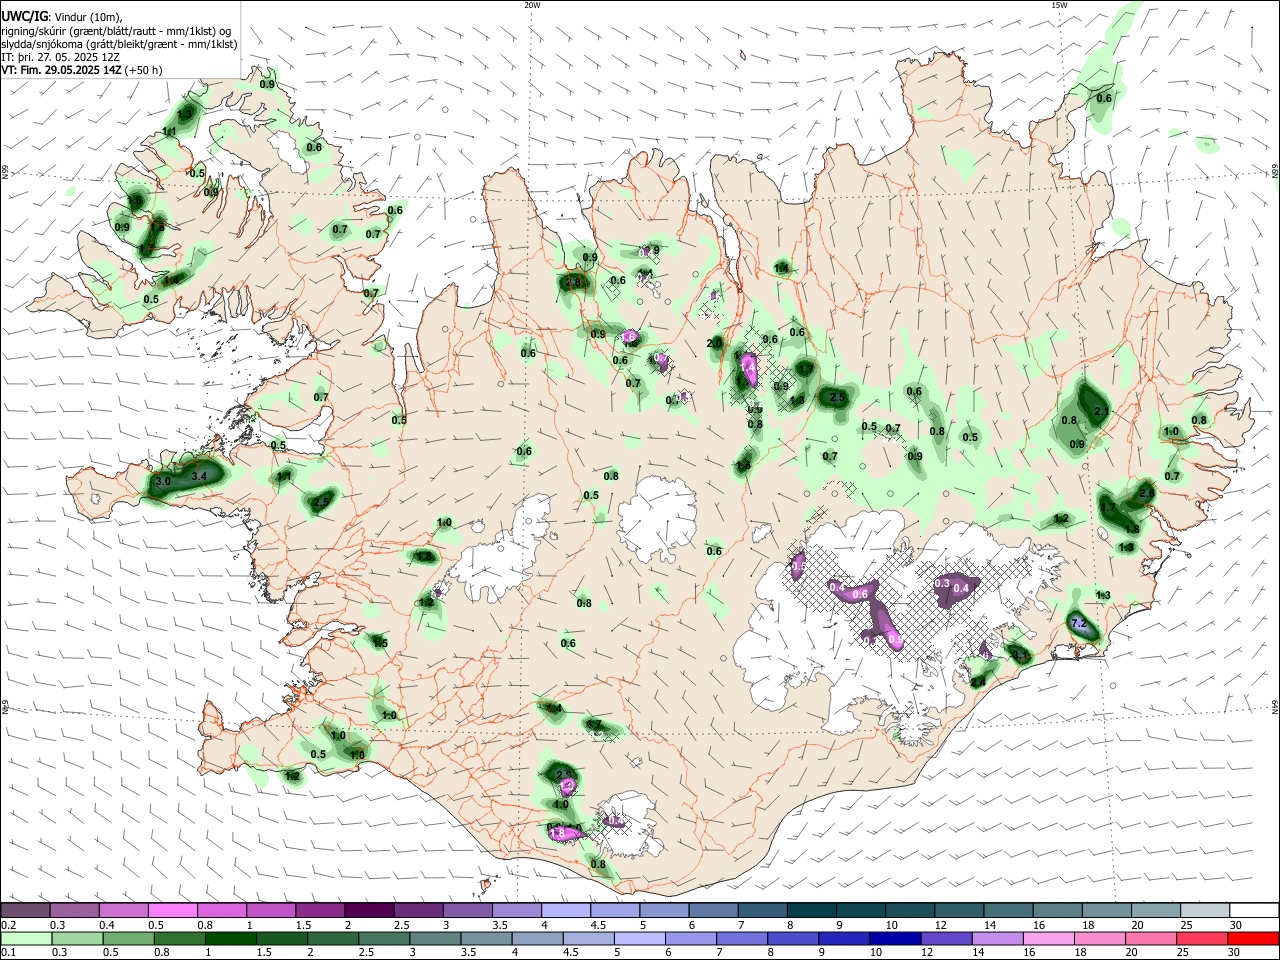
Task: Click the bright pink 0.5 swatch in top legend row
Action: tap(172, 911)
